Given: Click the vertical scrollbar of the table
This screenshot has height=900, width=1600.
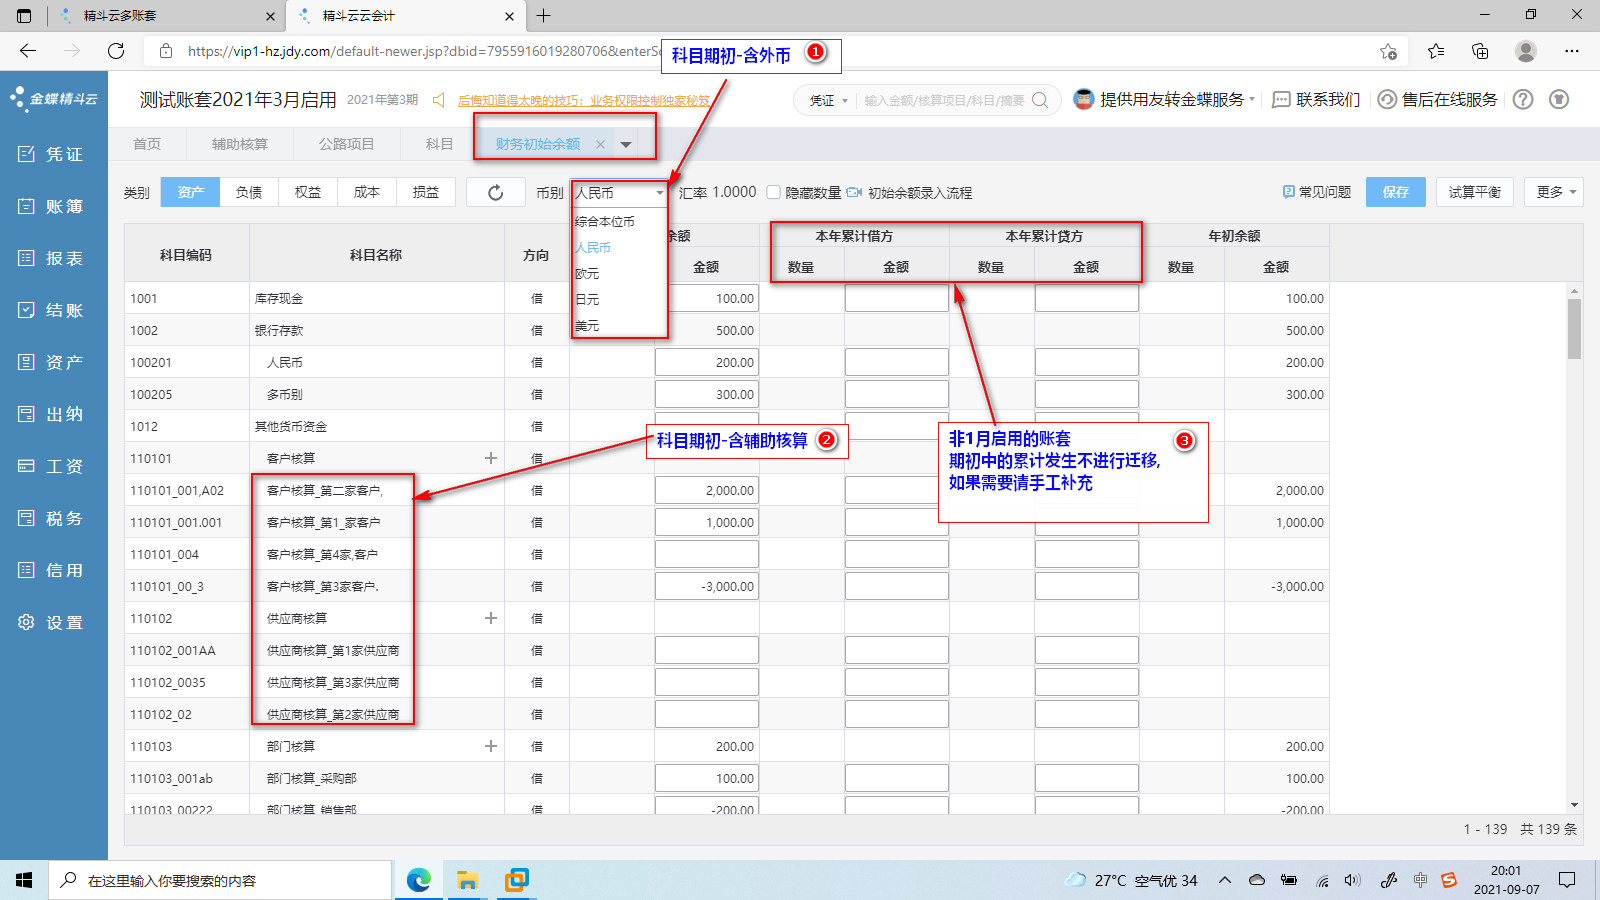Looking at the screenshot, I should pyautogui.click(x=1574, y=330).
